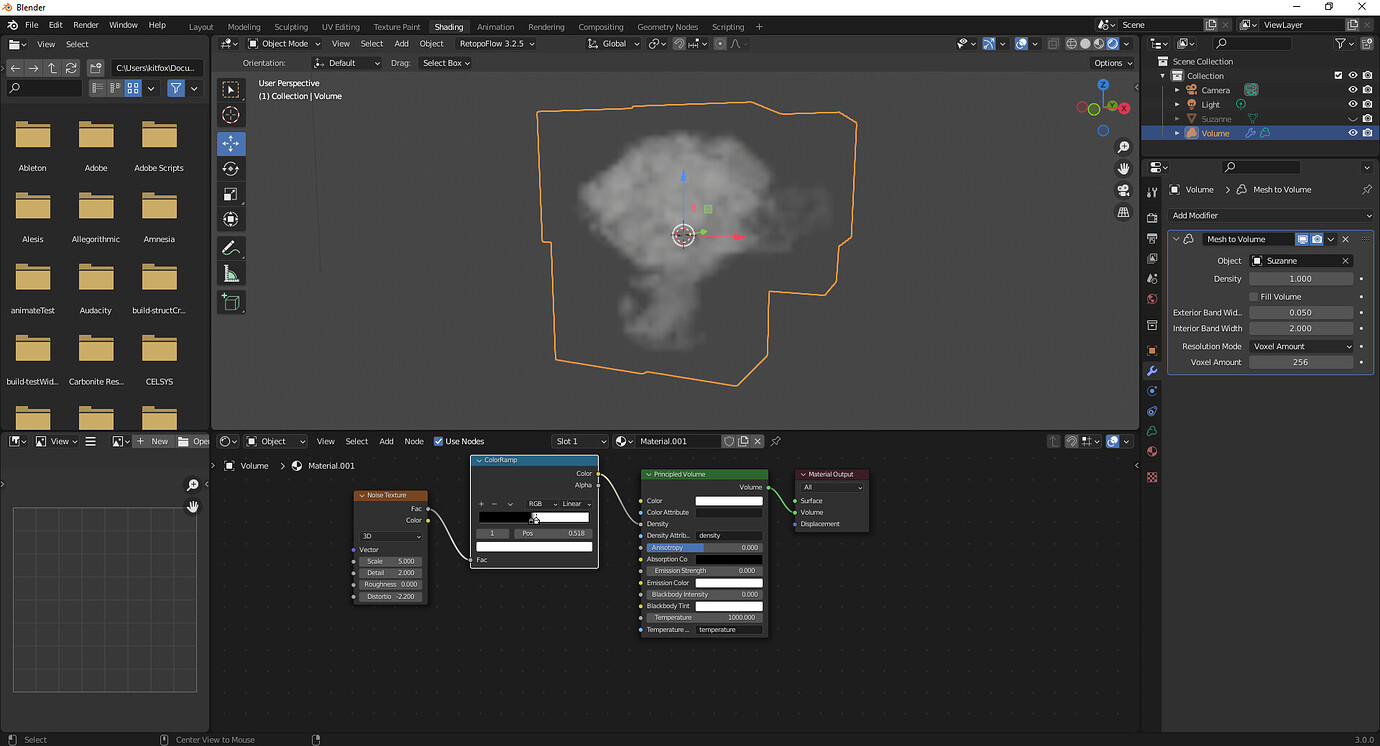Toggle camera view with the camera icon

click(x=1123, y=191)
